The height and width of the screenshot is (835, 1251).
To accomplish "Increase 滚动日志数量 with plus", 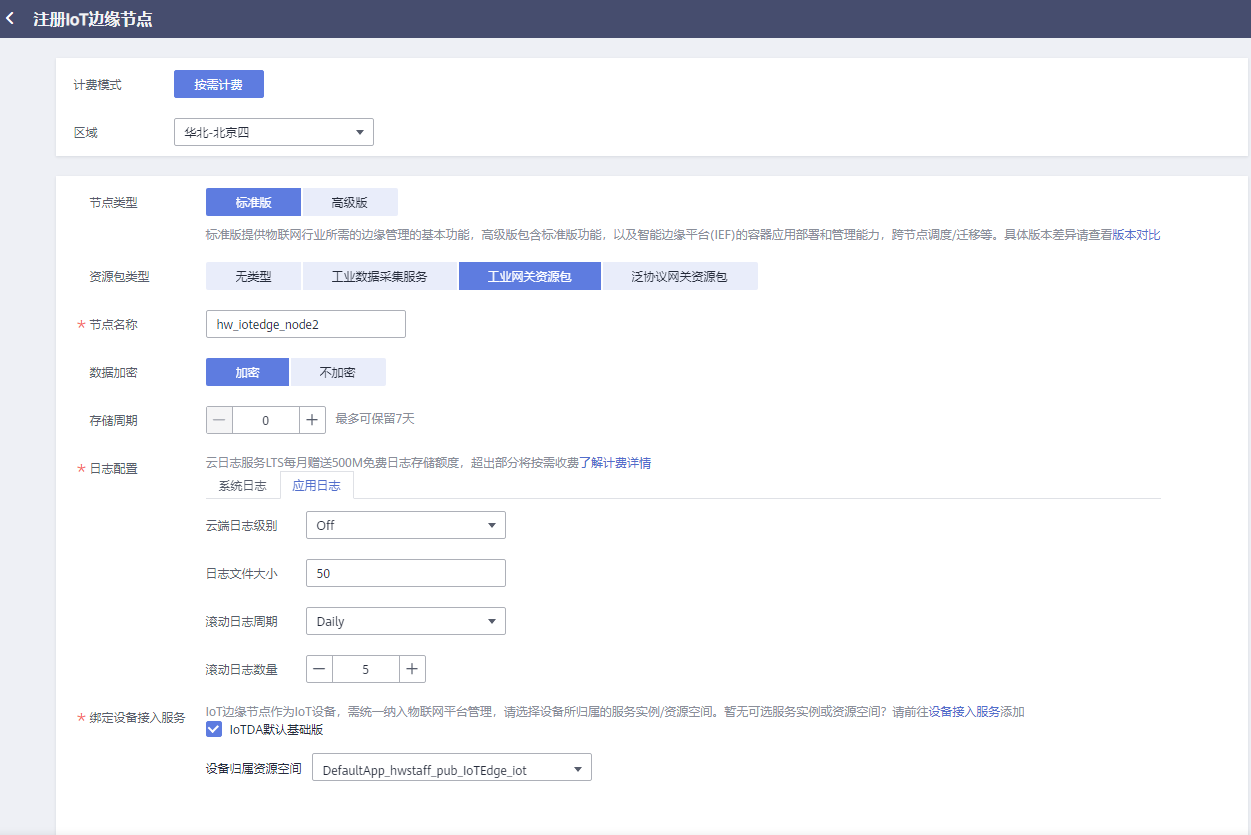I will pyautogui.click(x=413, y=669).
